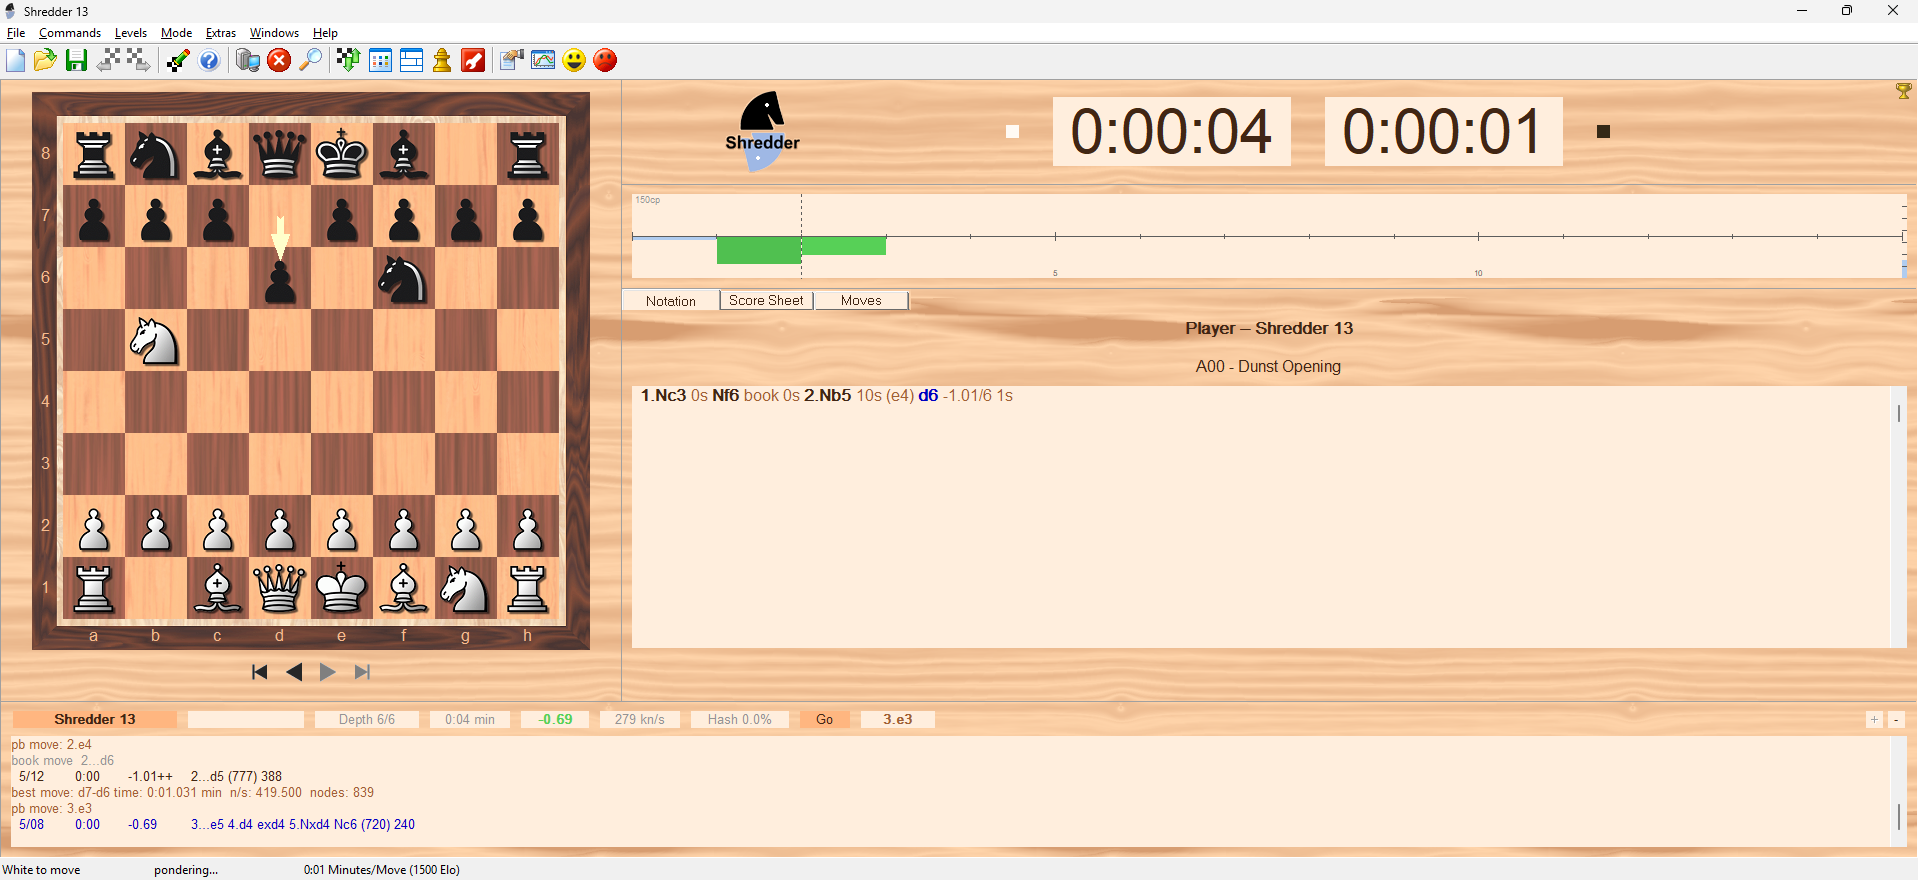Viewport: 1918px width, 880px height.
Task: Click the minus button in engine panel
Action: (1896, 720)
